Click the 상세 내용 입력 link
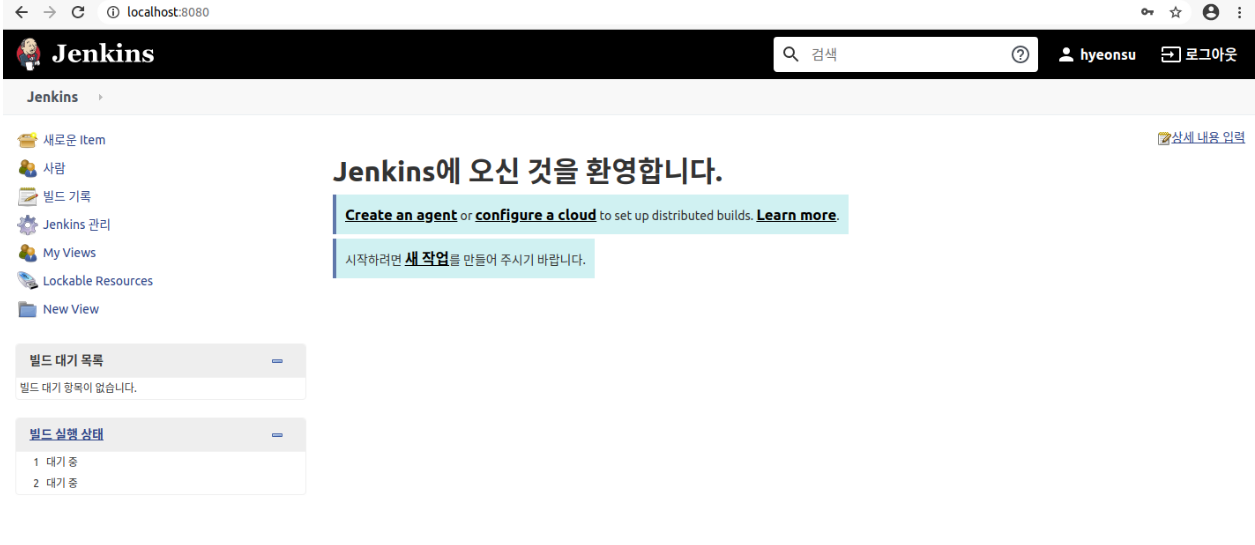Screen dimensions: 1255x545 click(1208, 138)
